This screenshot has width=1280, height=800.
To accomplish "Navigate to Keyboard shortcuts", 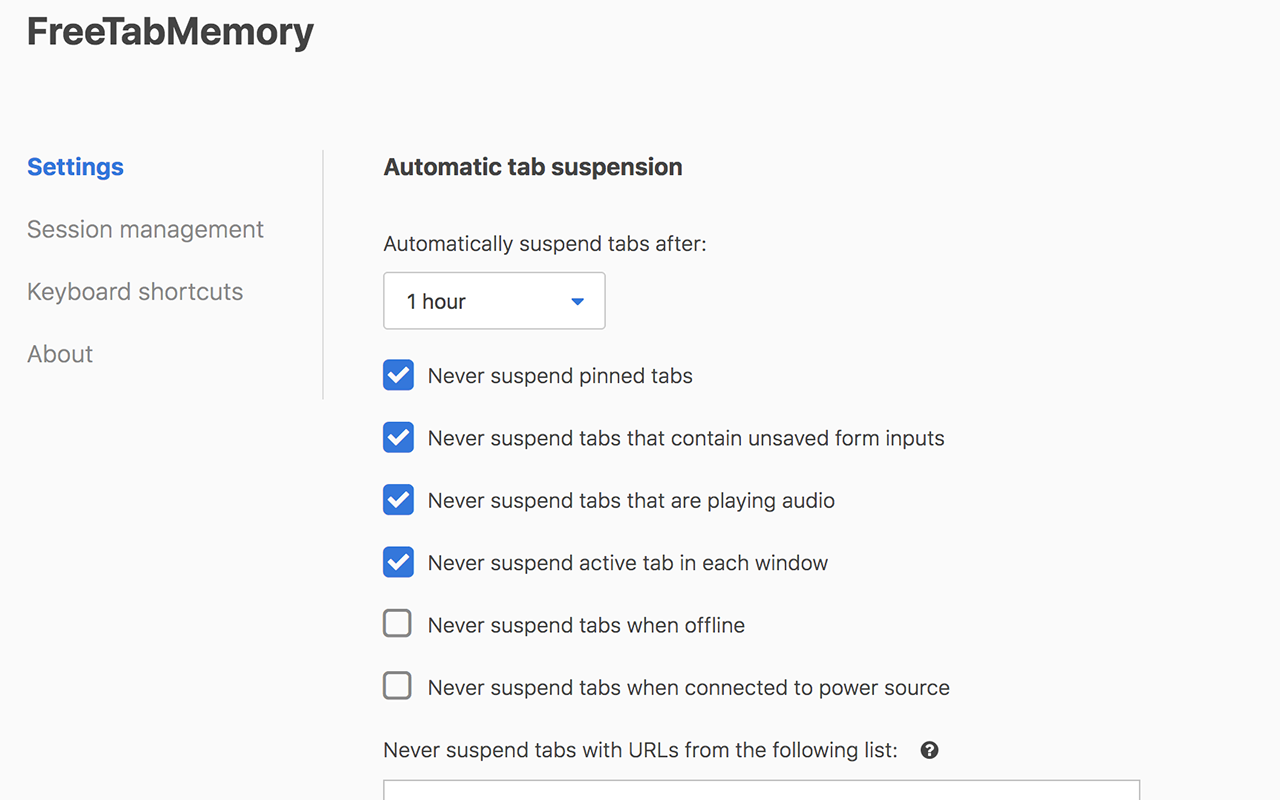I will (135, 291).
